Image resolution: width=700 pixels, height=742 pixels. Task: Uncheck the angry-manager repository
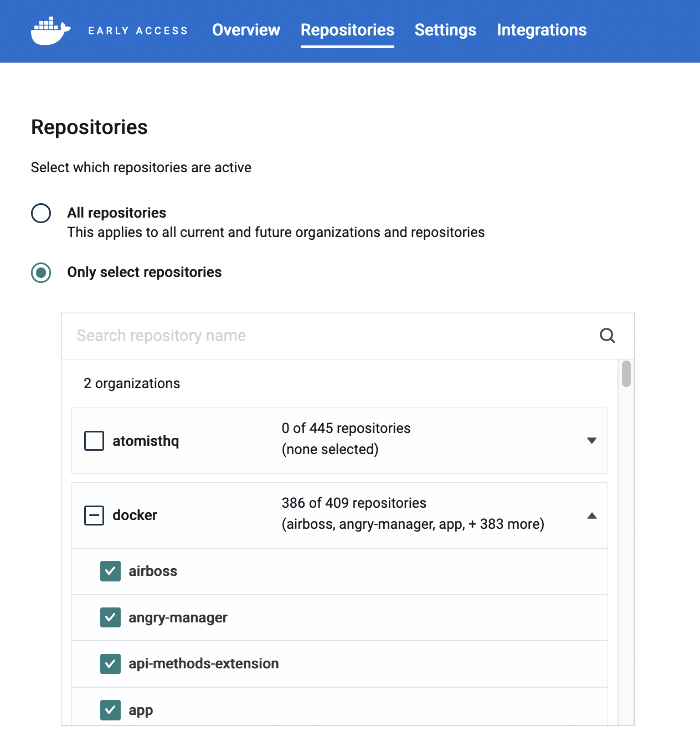(x=110, y=618)
